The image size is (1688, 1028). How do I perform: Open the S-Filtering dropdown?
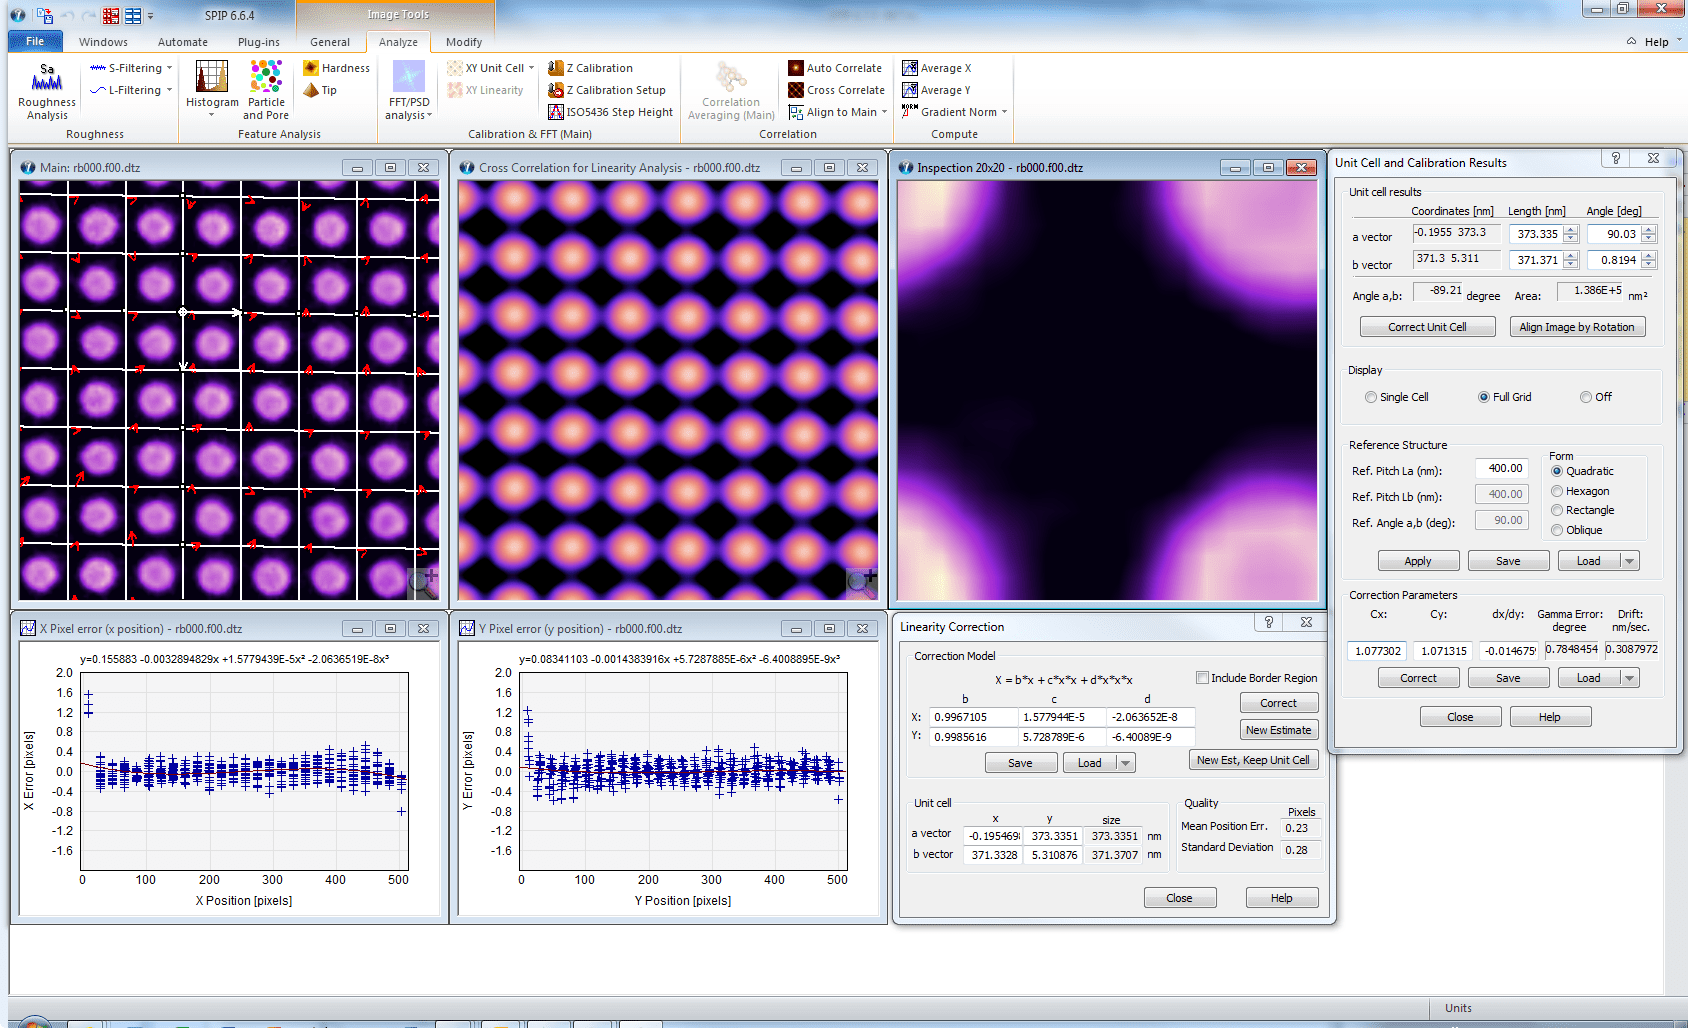point(171,67)
